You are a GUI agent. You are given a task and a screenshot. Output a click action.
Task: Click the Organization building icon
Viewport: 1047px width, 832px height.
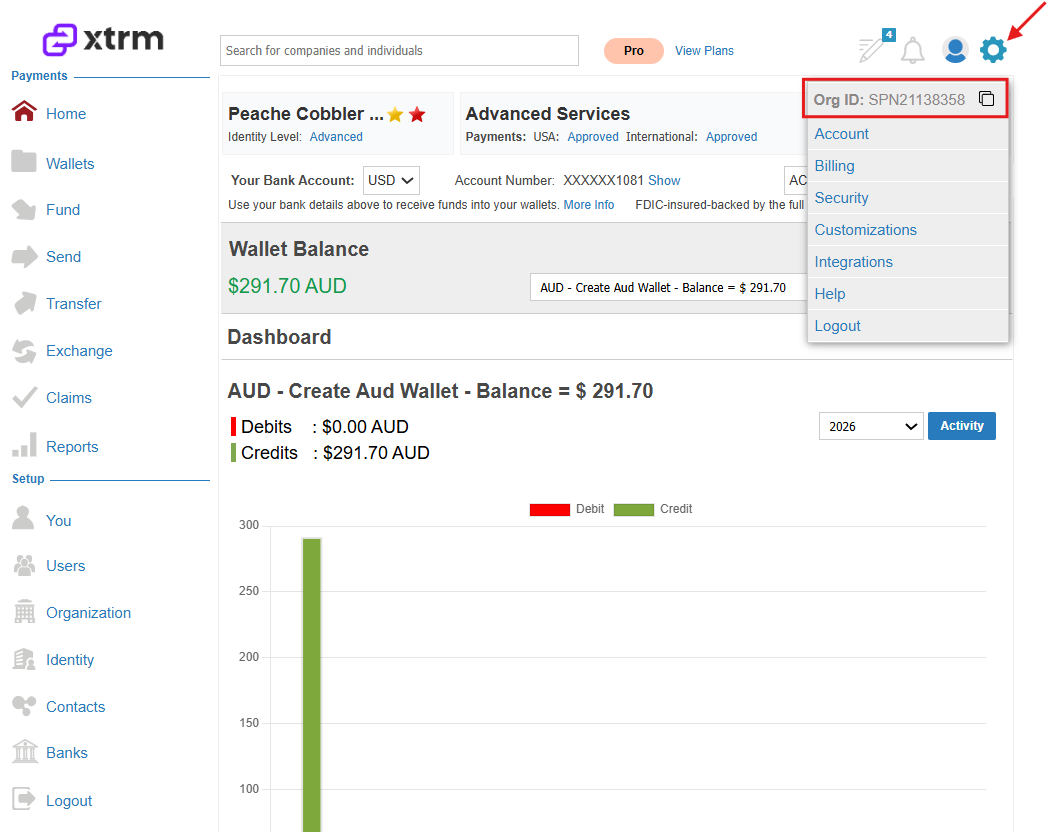[x=24, y=612]
